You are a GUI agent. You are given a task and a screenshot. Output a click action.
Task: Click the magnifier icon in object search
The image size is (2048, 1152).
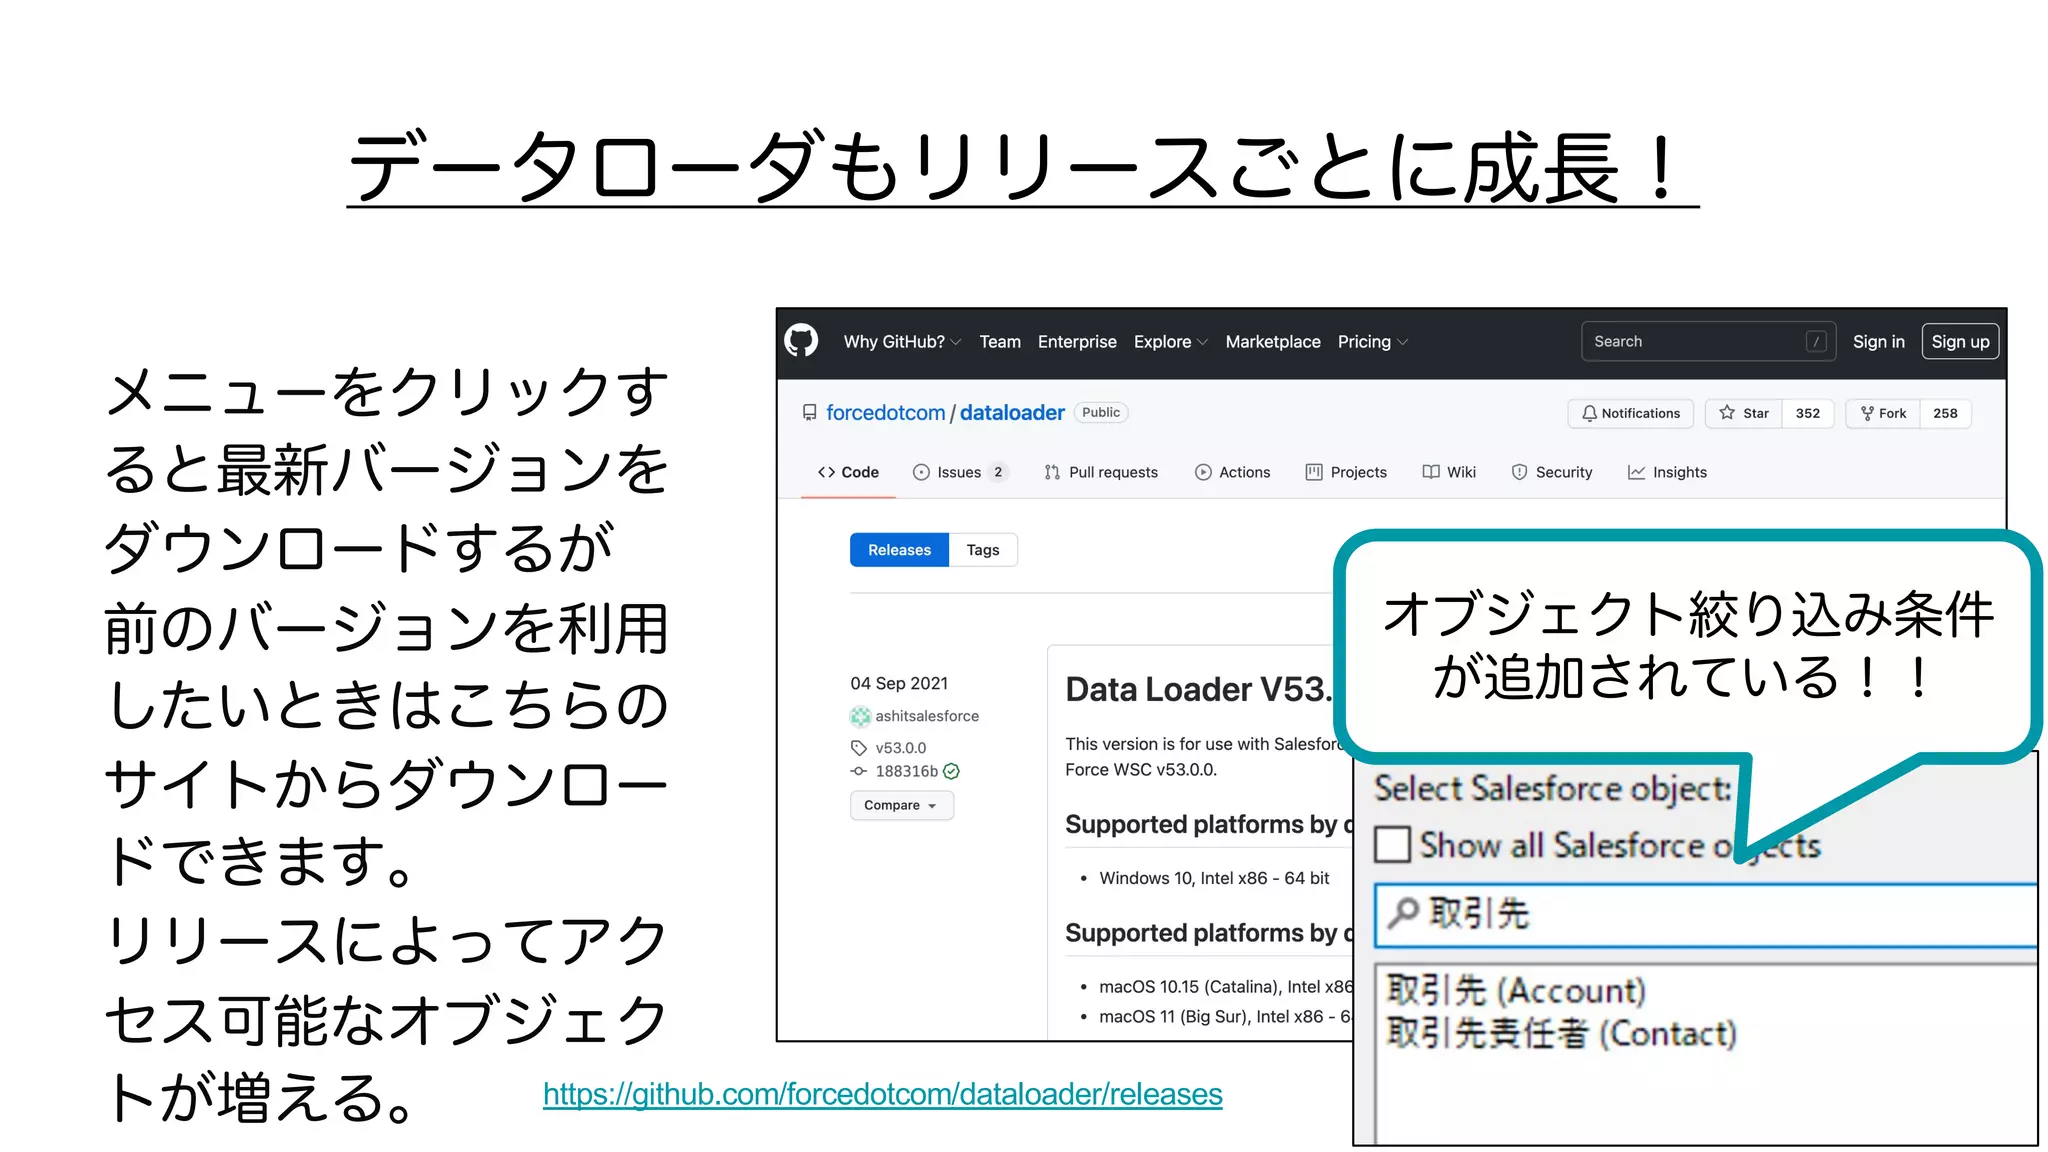(x=1403, y=912)
